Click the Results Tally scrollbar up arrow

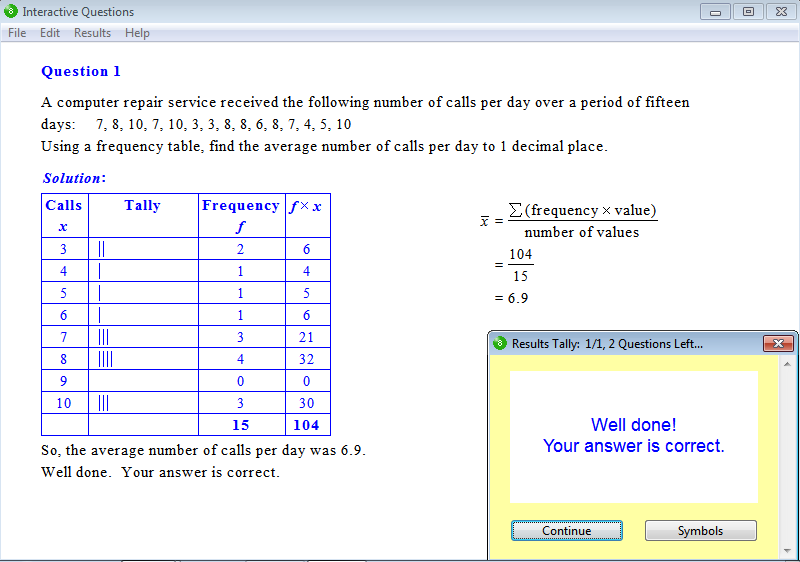[787, 364]
